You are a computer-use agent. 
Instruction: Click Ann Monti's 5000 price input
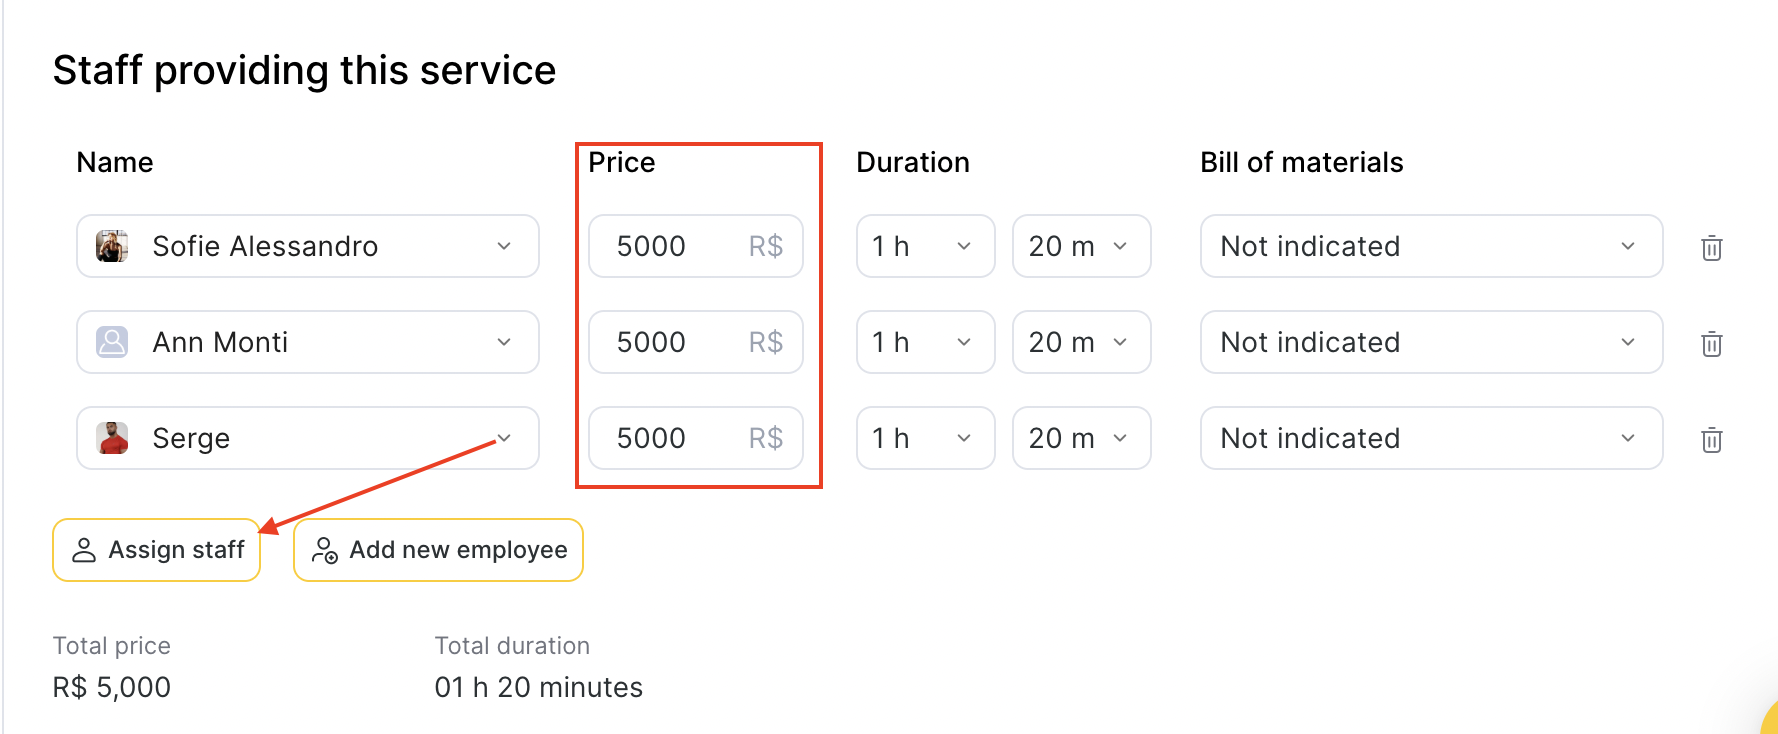[696, 342]
